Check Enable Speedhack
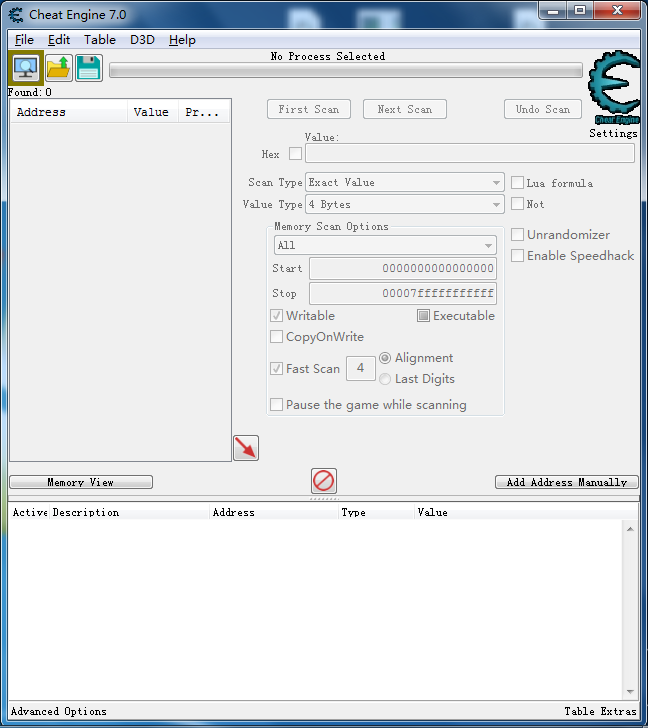This screenshot has height=728, width=648. (517, 255)
